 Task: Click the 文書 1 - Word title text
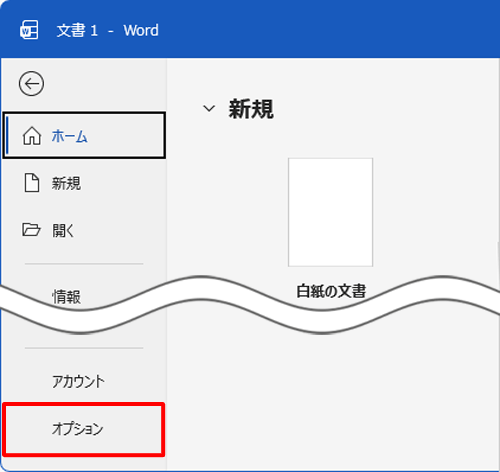[x=108, y=30]
